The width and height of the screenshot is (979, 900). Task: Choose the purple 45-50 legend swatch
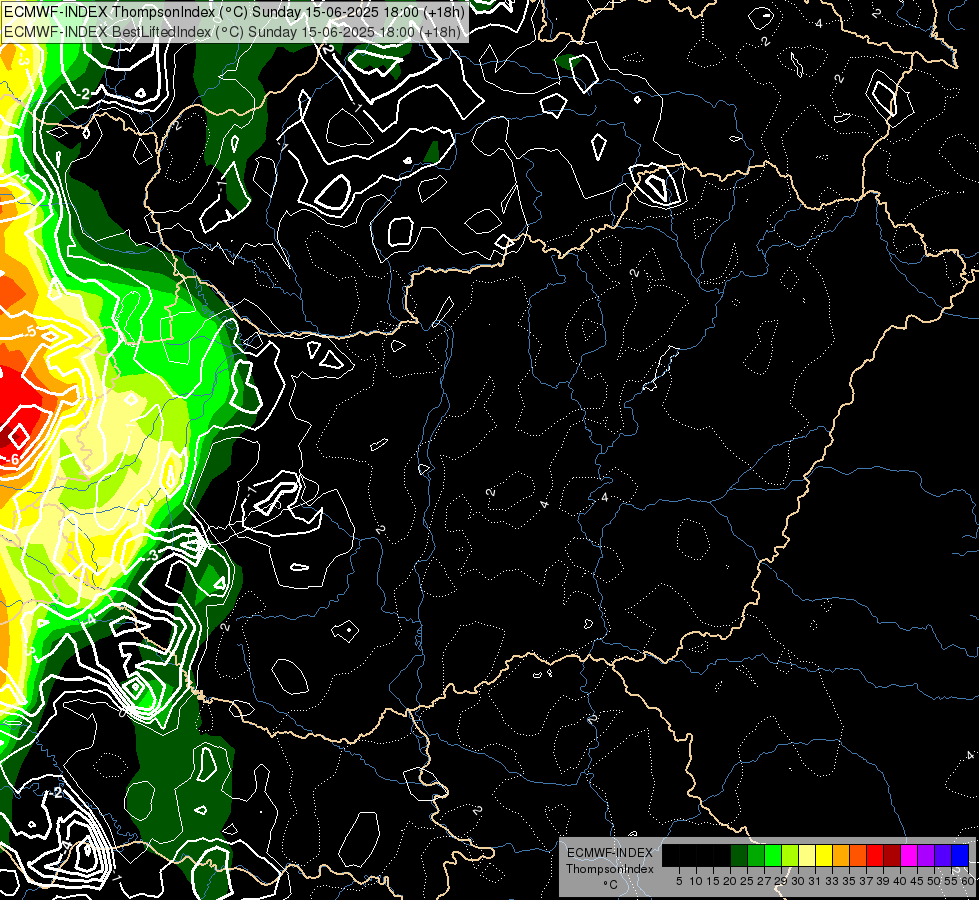tap(926, 855)
